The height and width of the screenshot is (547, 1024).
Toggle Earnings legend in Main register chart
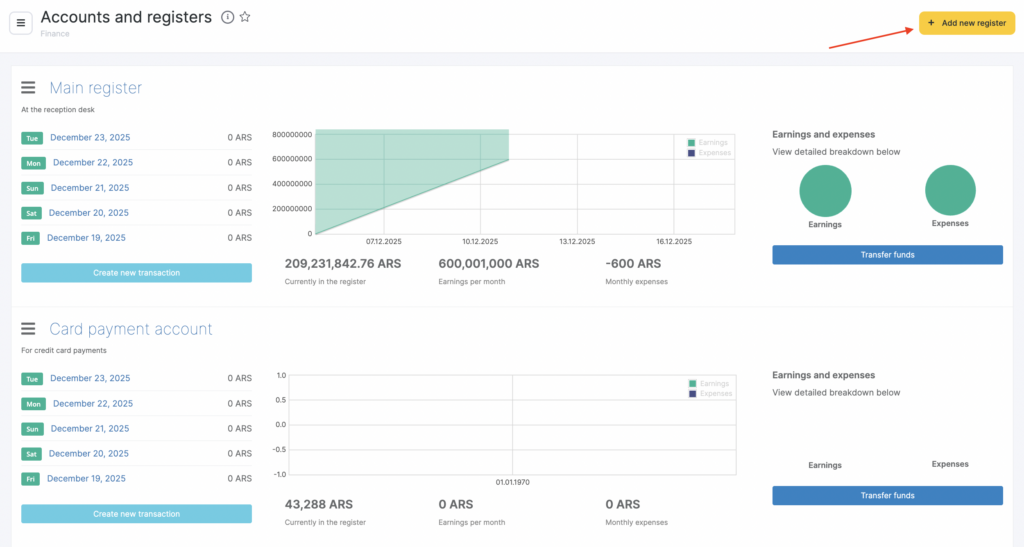tap(709, 143)
